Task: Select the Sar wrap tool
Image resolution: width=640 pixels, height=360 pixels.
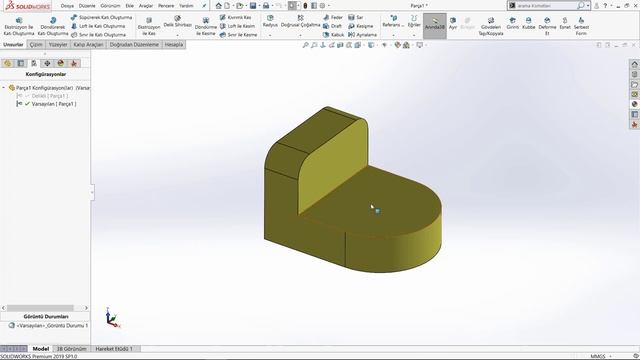Action: pos(356,18)
